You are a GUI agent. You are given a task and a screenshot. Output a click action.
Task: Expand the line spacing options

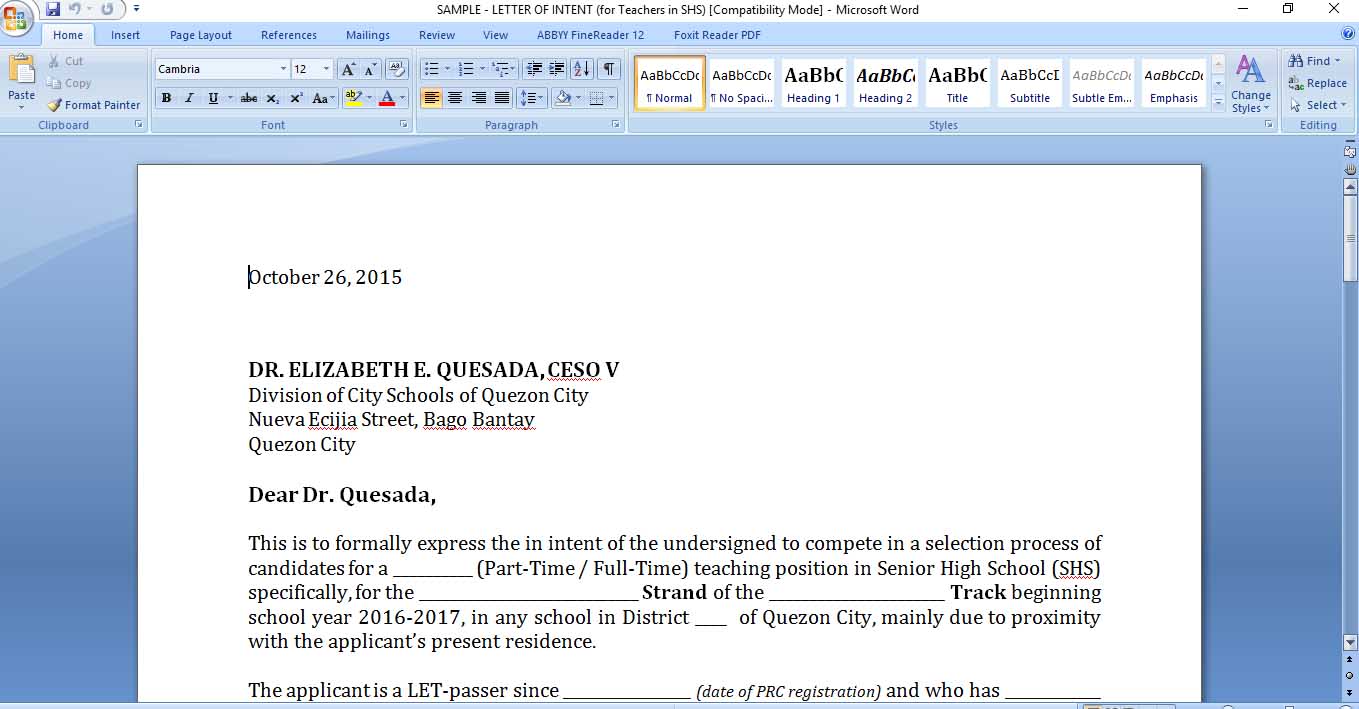[532, 98]
